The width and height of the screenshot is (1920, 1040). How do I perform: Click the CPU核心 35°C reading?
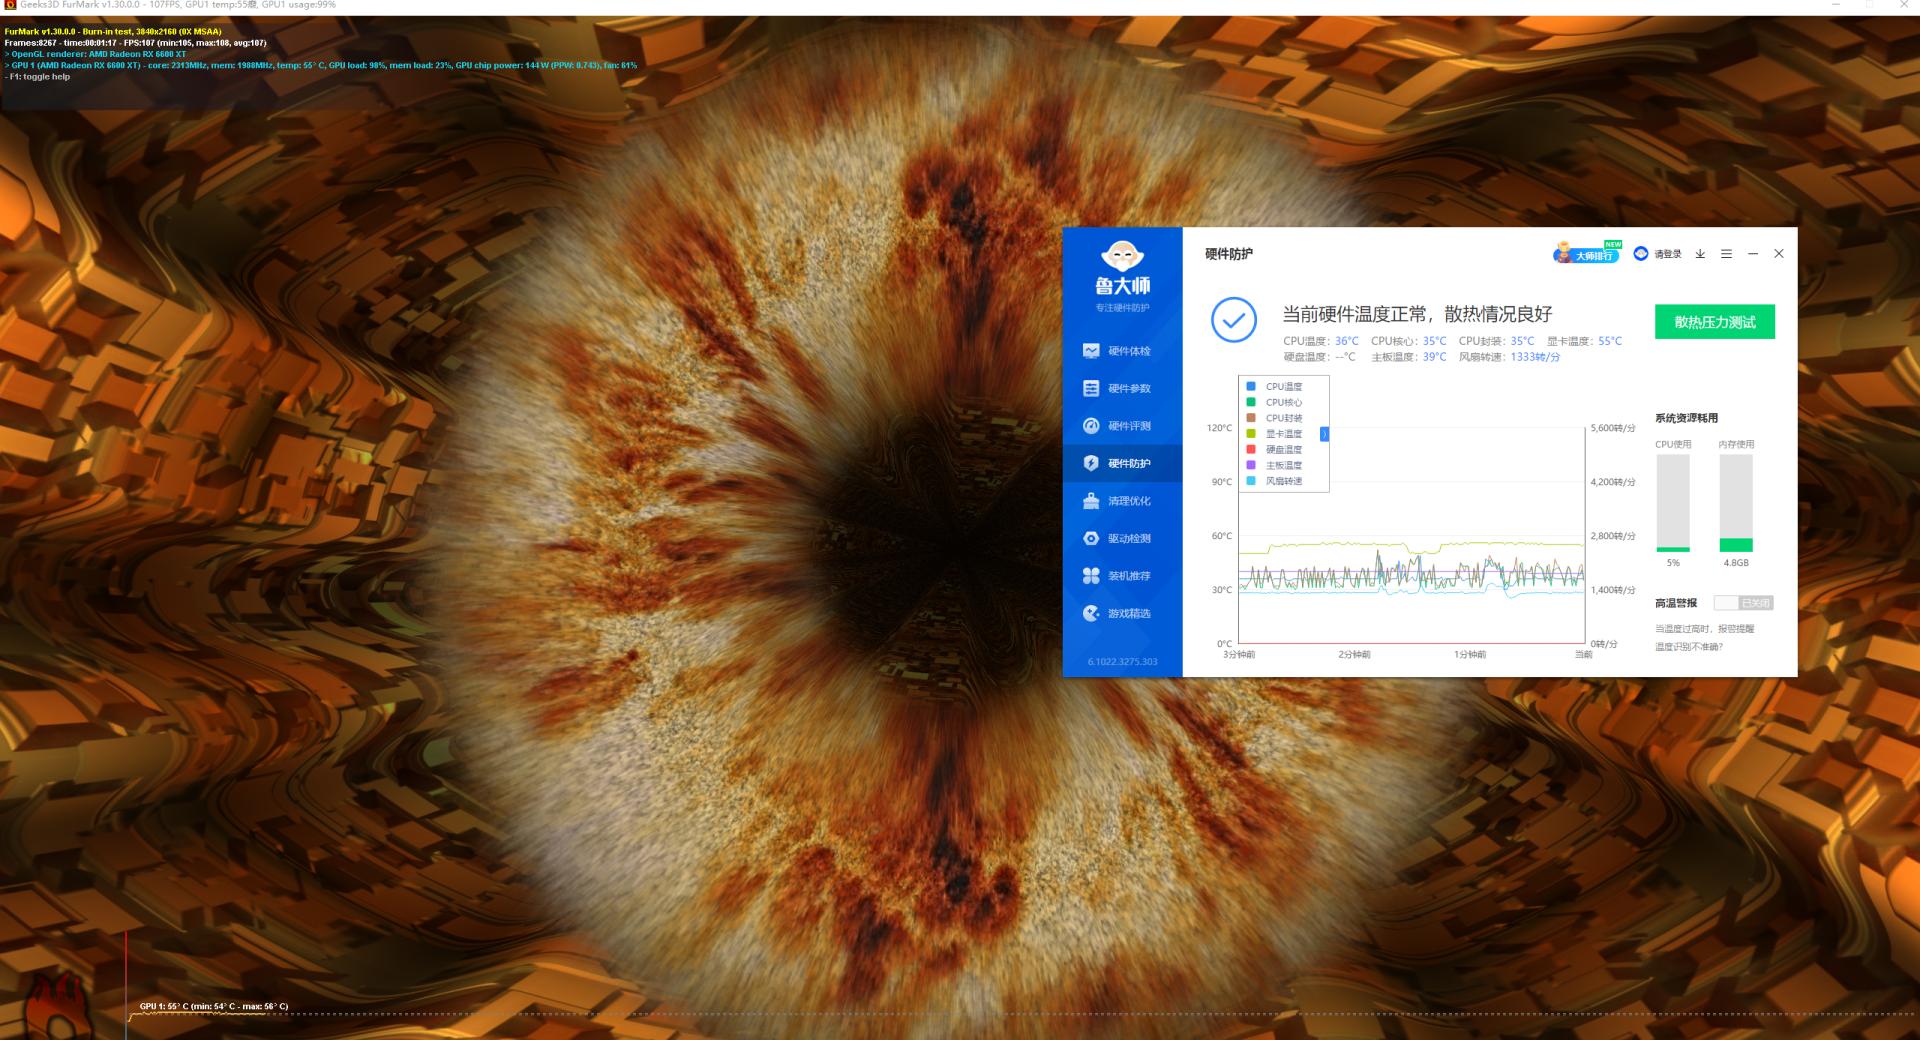click(1409, 341)
